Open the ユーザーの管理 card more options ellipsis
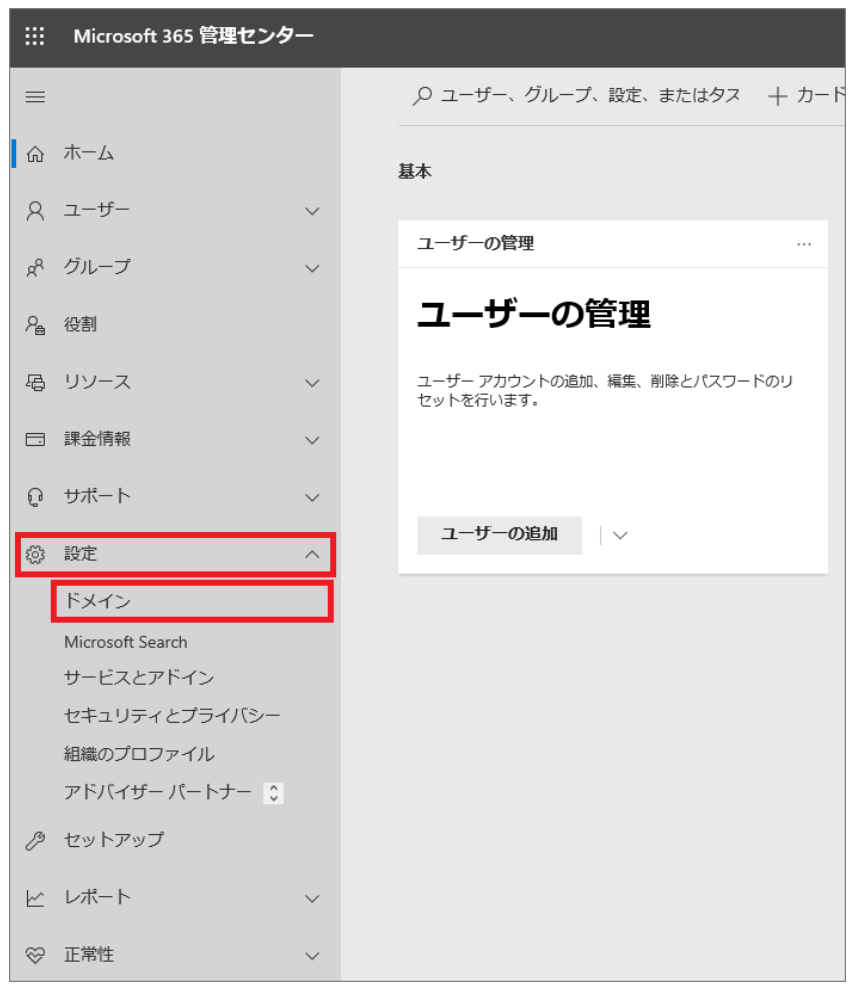 click(x=803, y=244)
